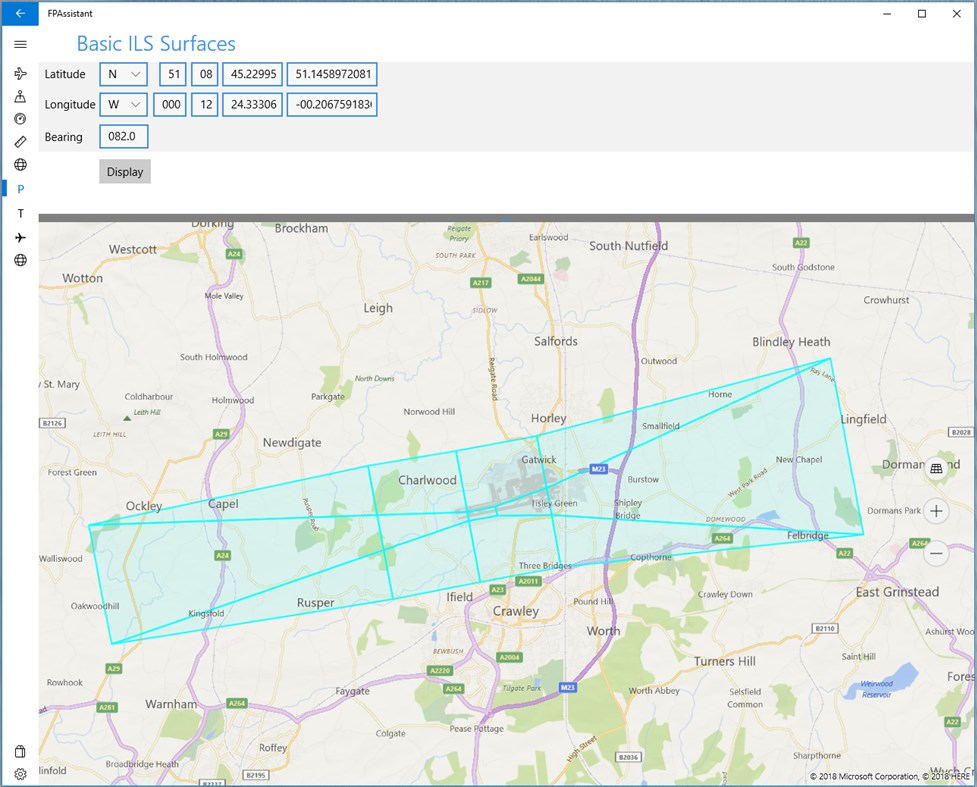Click the Ockley map label

(x=144, y=506)
